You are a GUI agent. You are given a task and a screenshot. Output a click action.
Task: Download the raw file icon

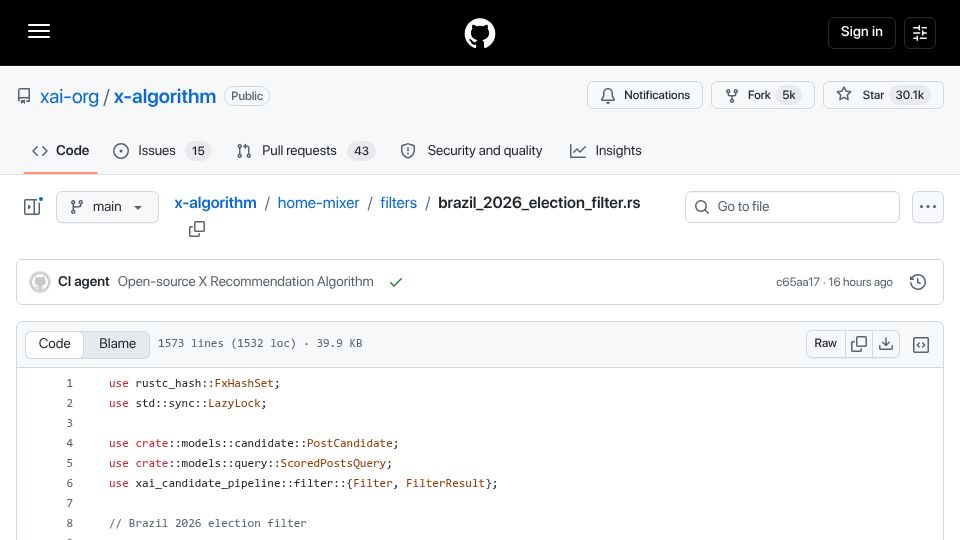tap(886, 343)
